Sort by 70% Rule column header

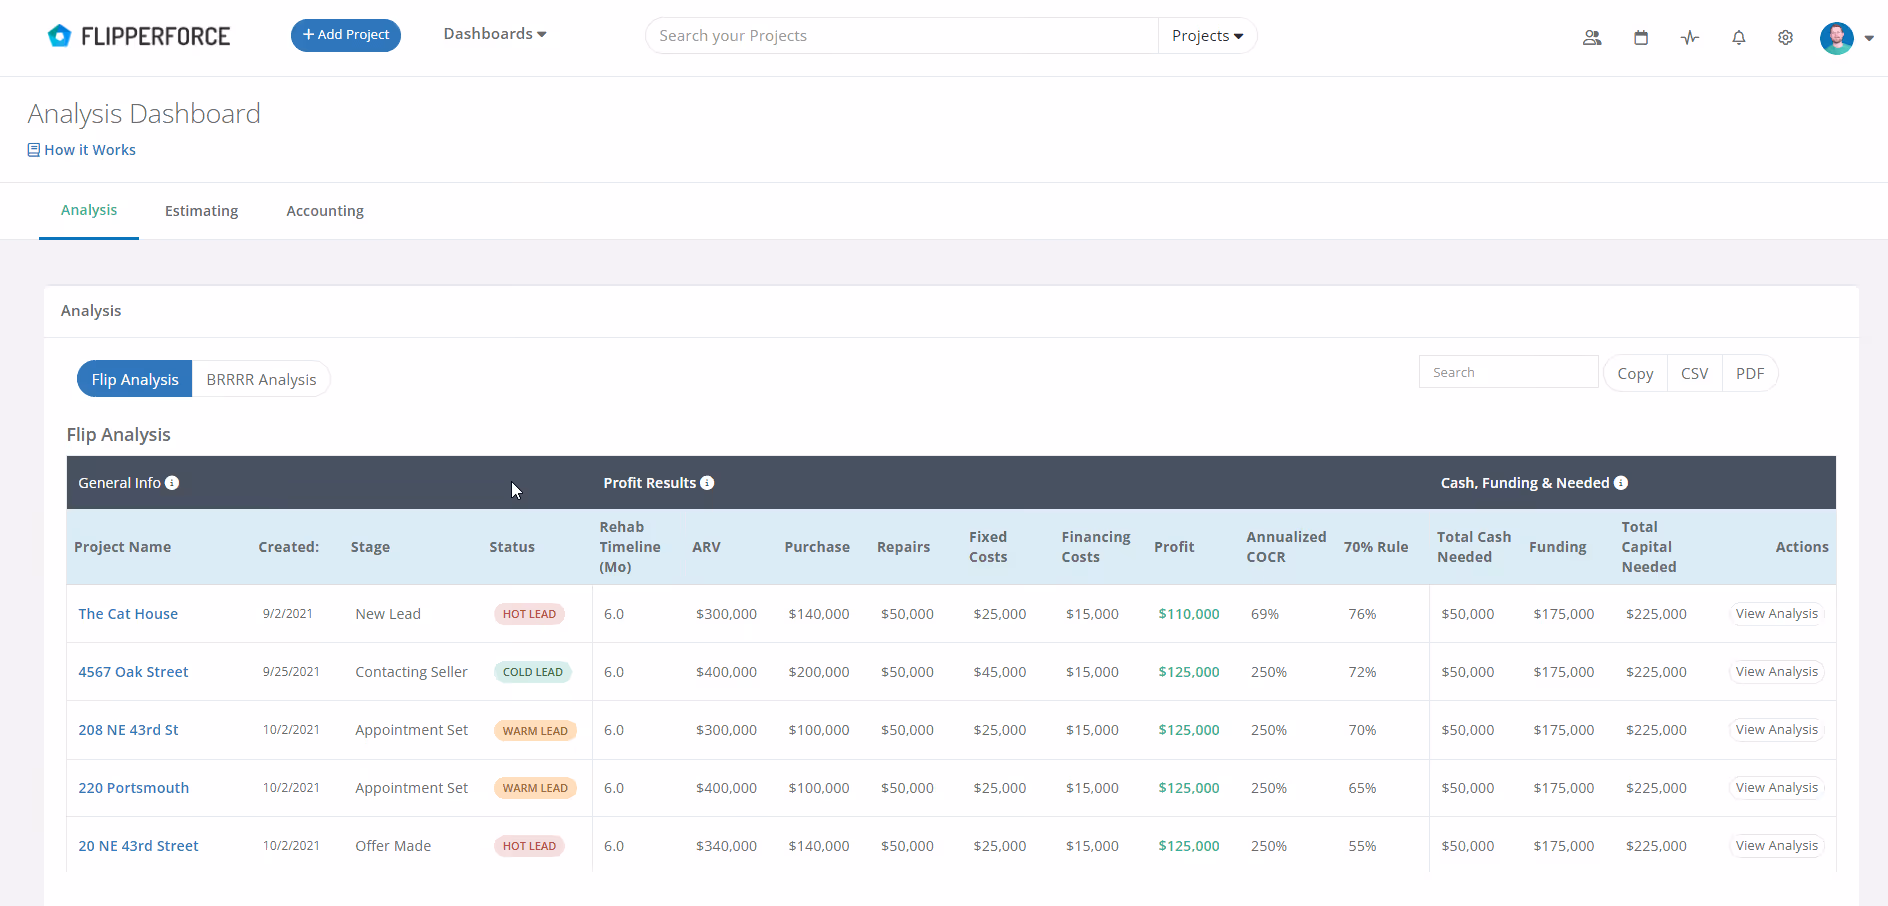(x=1376, y=547)
